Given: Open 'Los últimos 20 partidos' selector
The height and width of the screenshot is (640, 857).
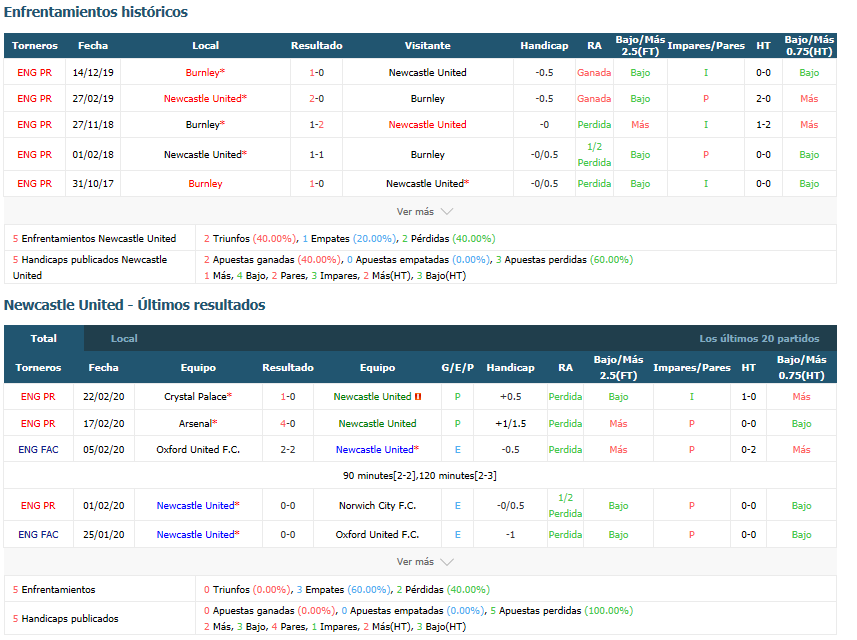Looking at the screenshot, I should [x=759, y=338].
